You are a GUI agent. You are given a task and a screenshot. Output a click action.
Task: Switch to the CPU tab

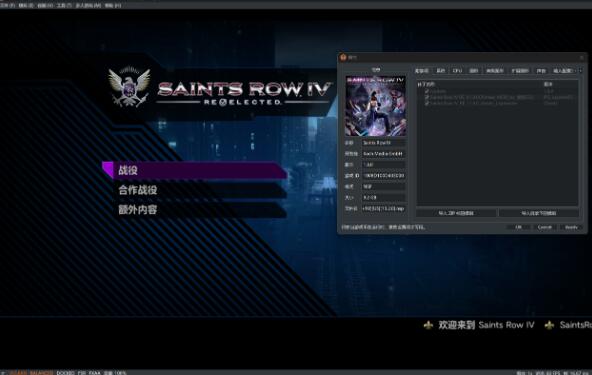pyautogui.click(x=457, y=71)
